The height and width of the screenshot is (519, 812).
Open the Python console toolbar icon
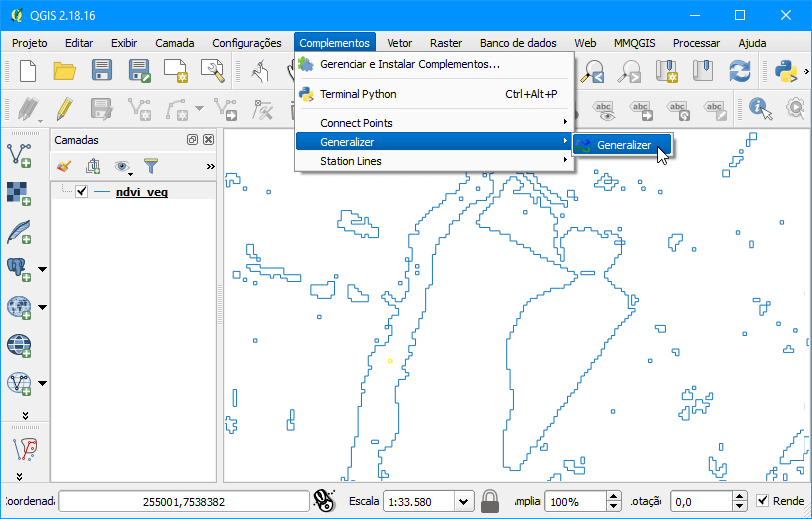pos(786,71)
